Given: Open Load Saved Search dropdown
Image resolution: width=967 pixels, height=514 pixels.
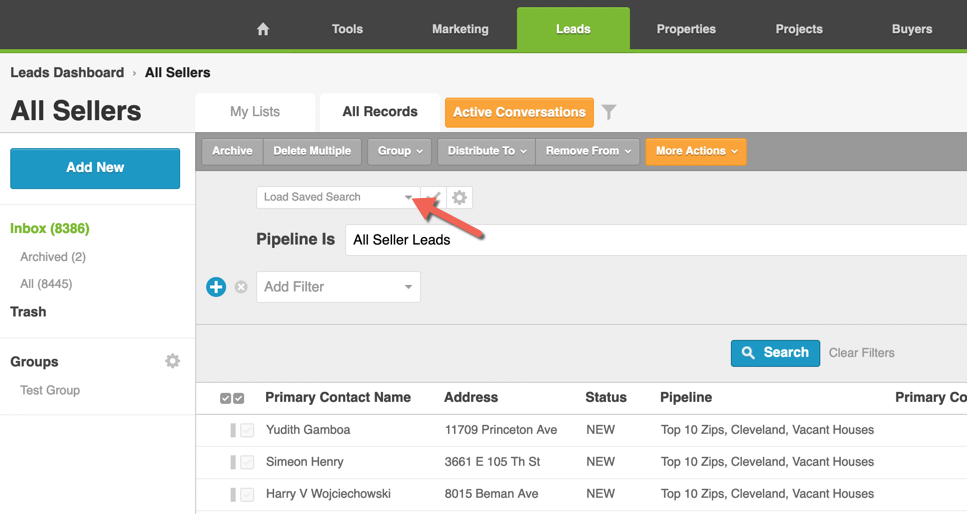Looking at the screenshot, I should pos(337,198).
